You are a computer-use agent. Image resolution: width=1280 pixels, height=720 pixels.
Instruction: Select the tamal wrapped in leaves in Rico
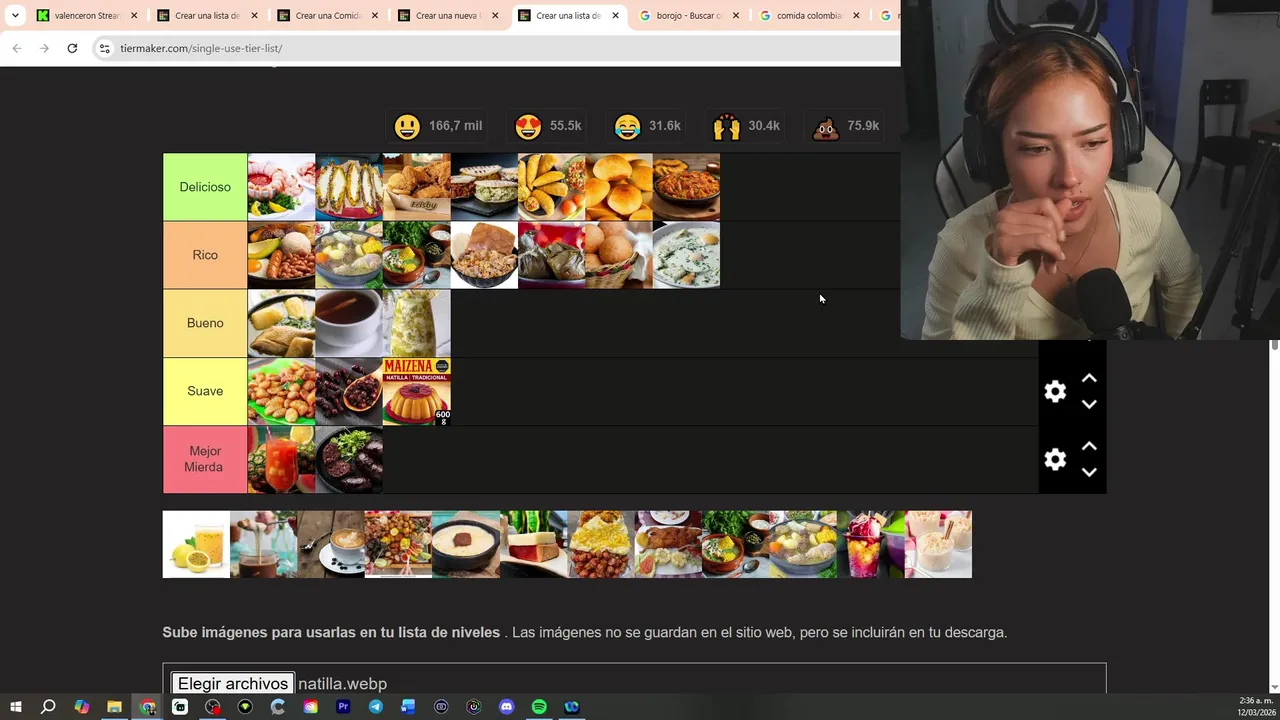pyautogui.click(x=552, y=255)
